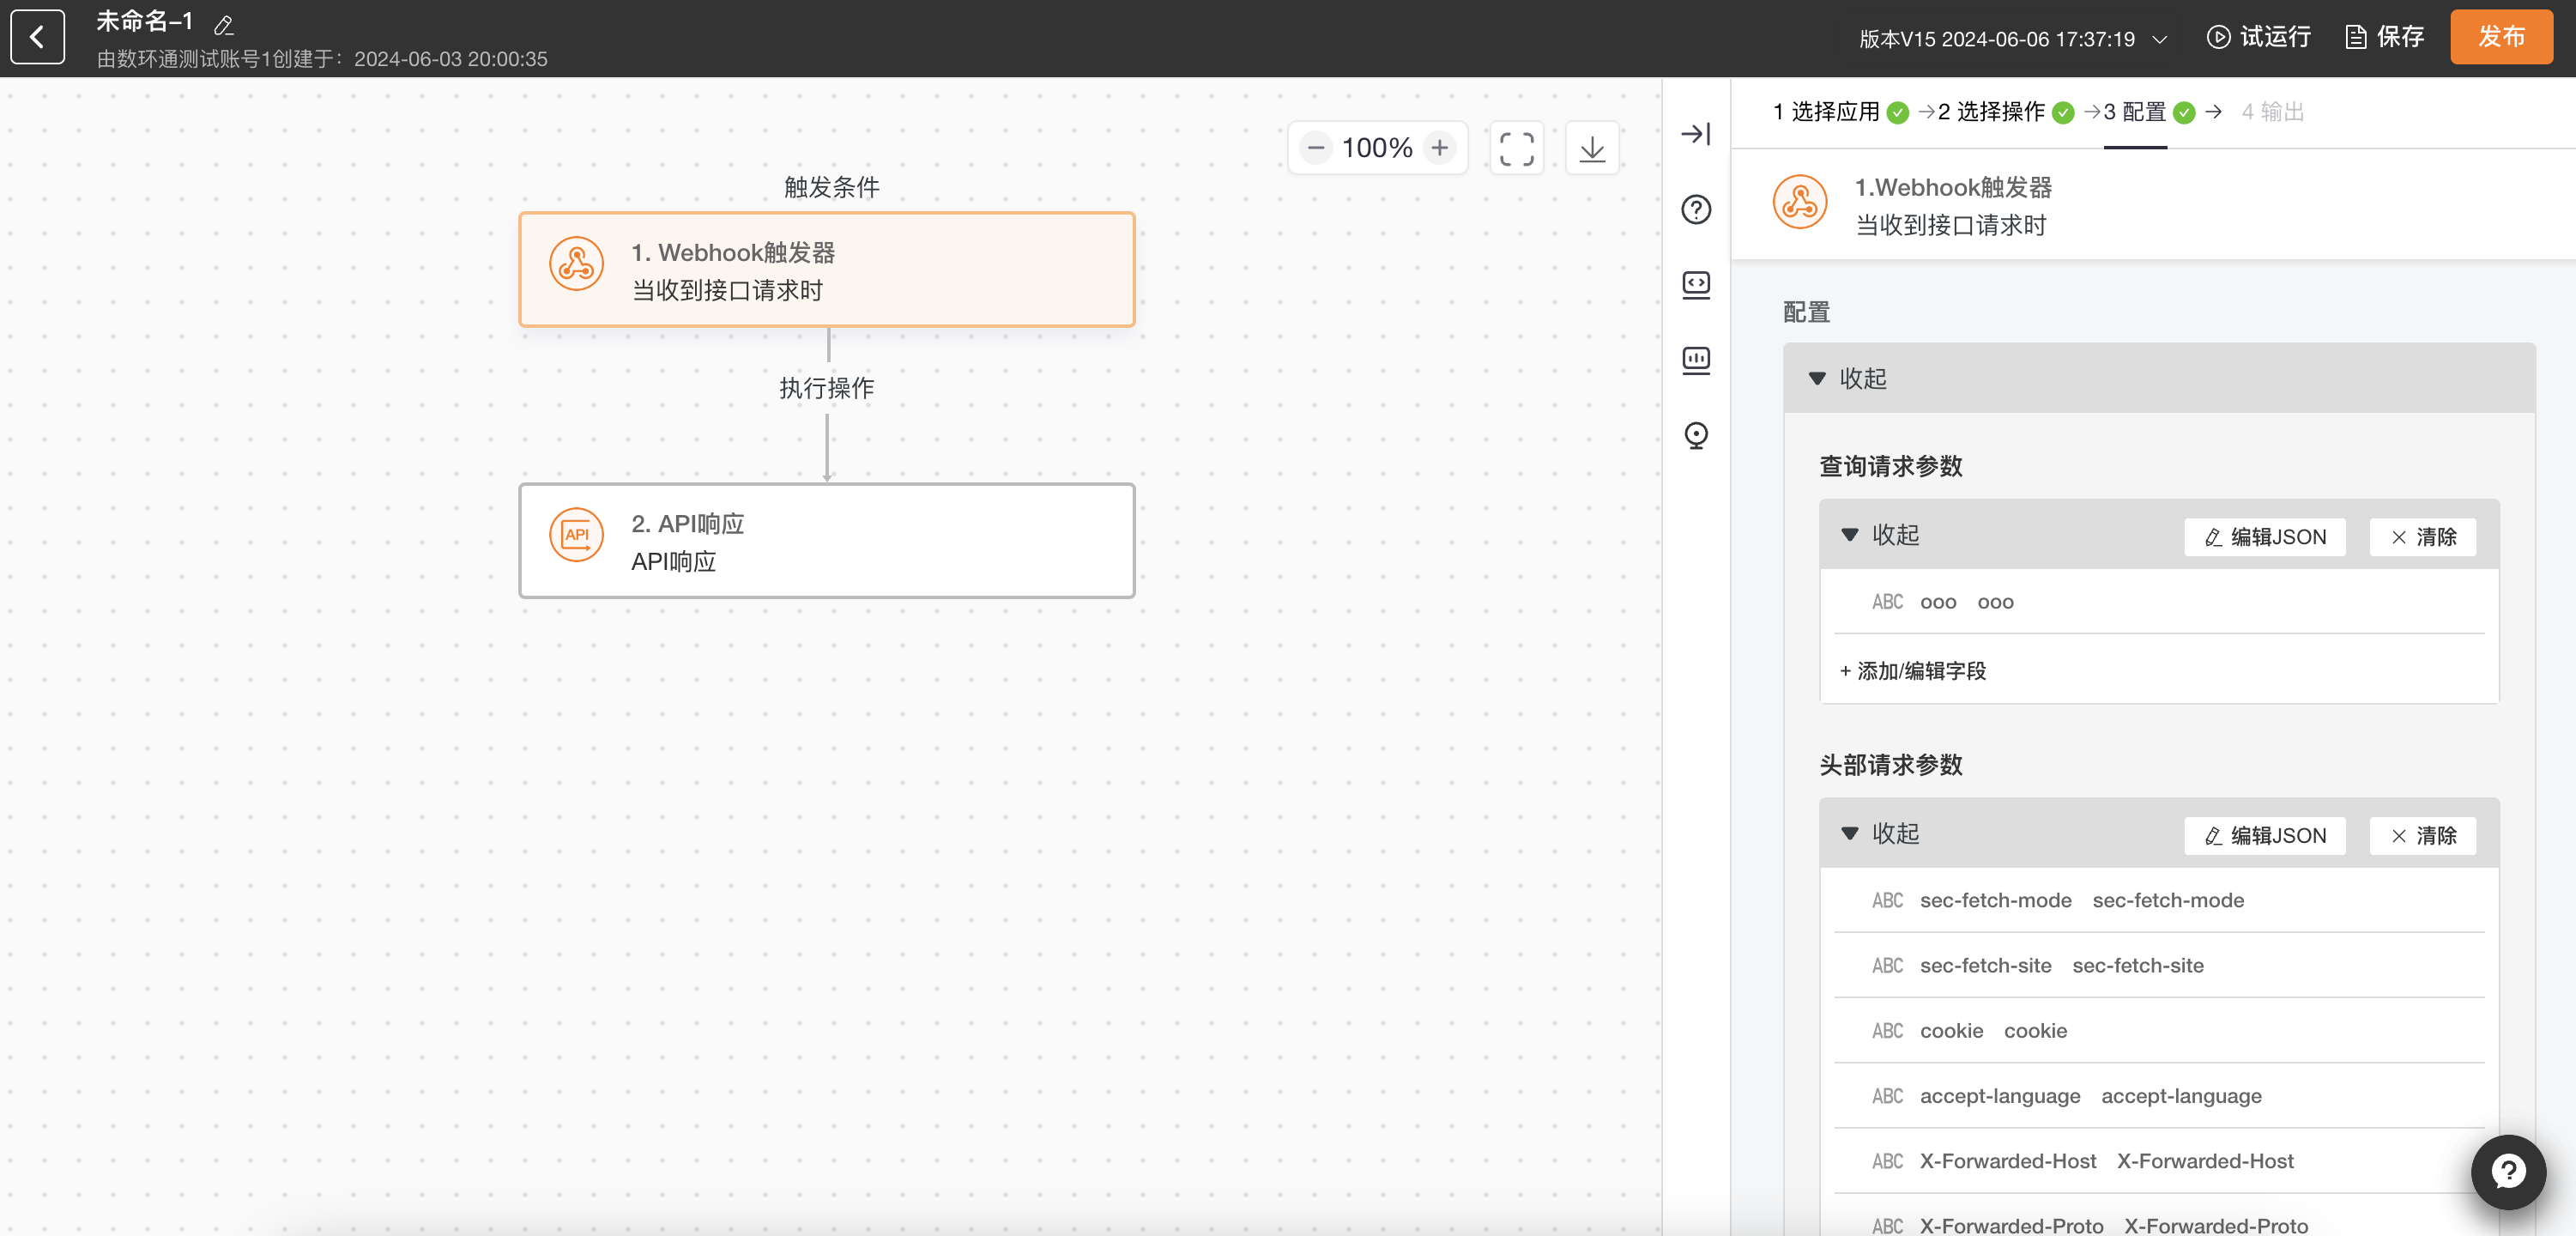Click the chart monitor sidebar icon
2576x1236 pixels.
[x=1696, y=360]
